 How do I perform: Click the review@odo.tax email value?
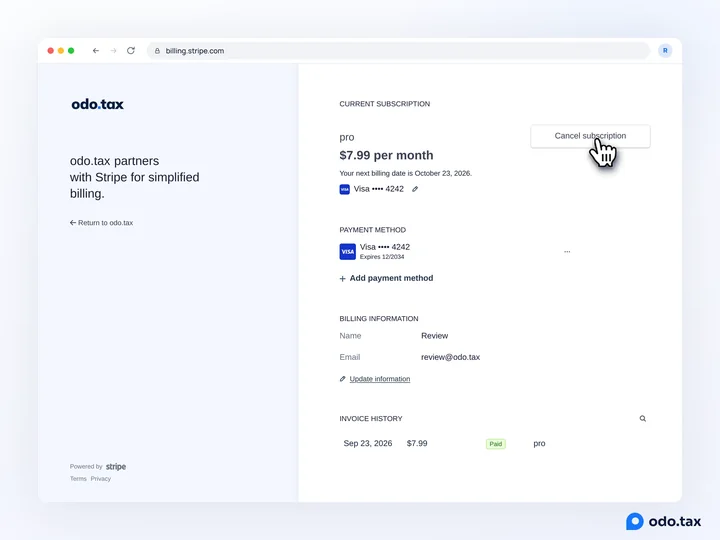[450, 357]
